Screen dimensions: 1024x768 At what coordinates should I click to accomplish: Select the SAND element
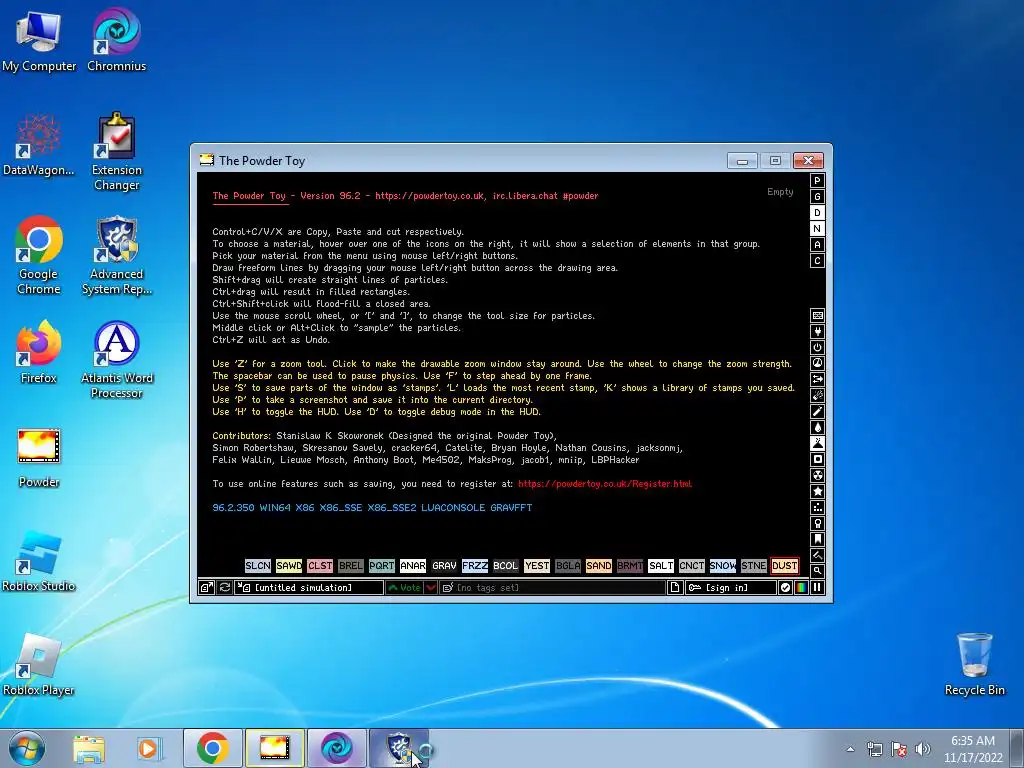pos(599,566)
